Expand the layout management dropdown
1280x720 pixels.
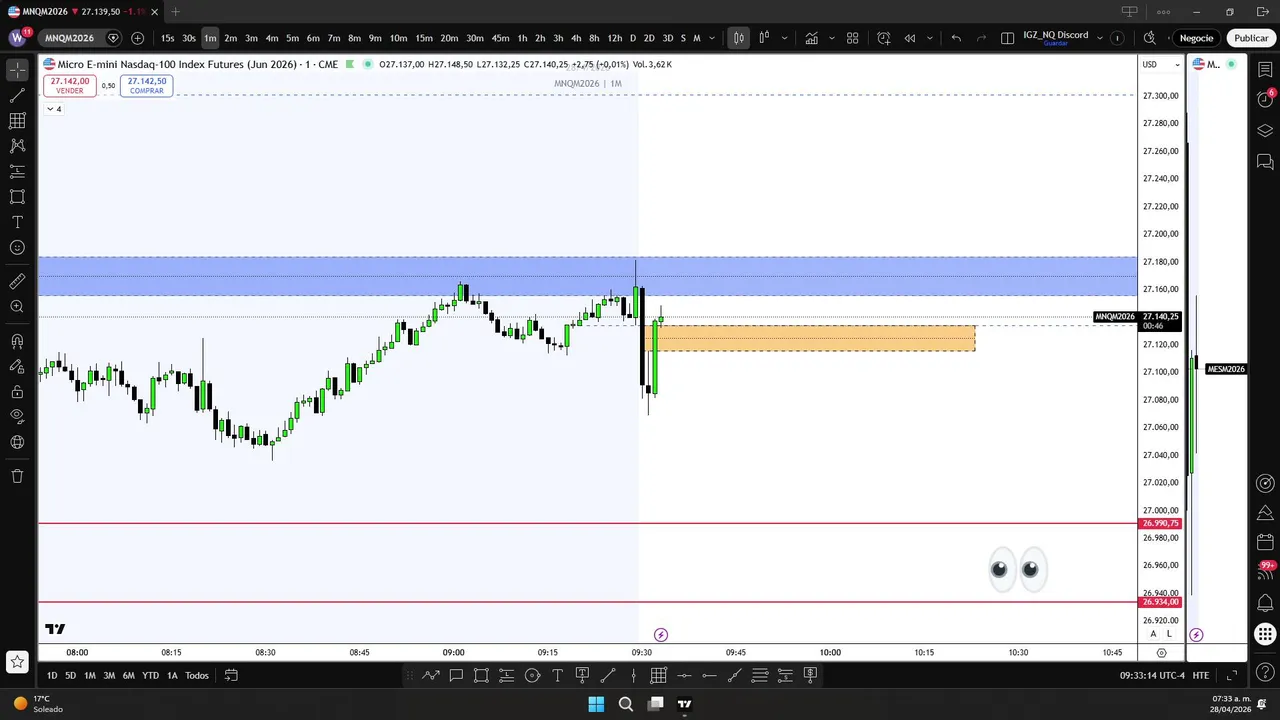point(1100,38)
